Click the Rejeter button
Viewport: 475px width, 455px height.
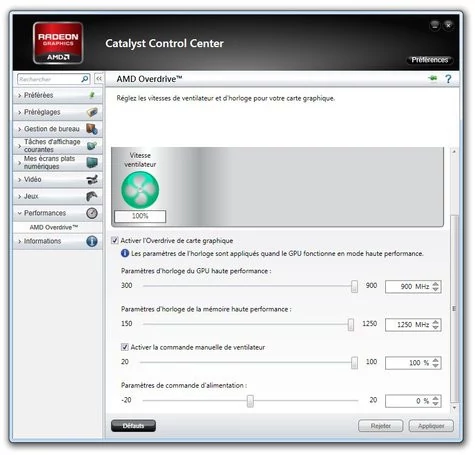(x=381, y=426)
